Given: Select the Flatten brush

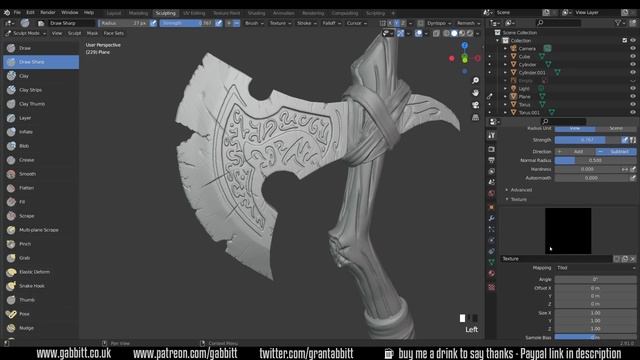Looking at the screenshot, I should tap(41, 188).
